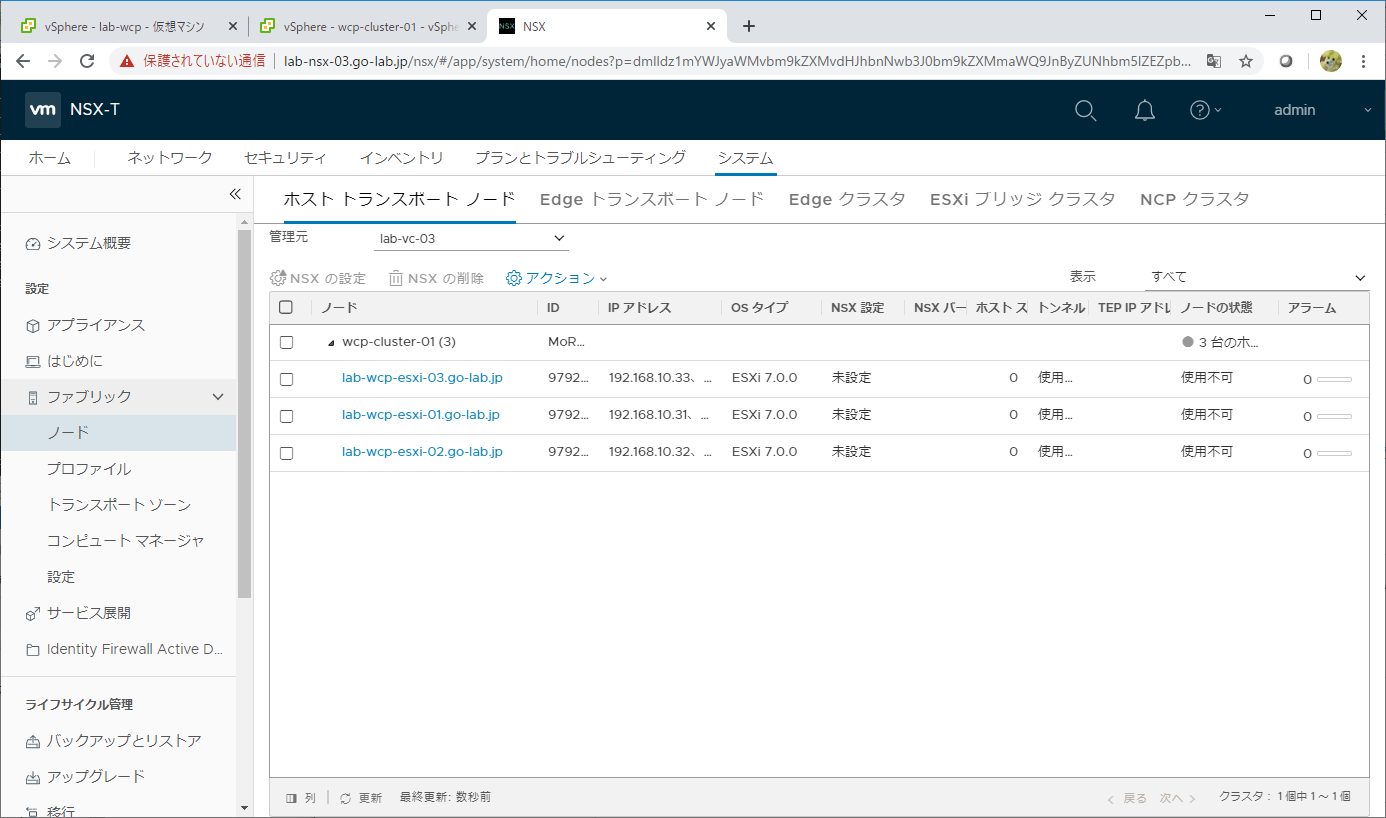The width and height of the screenshot is (1386, 818).
Task: Sort the table by the ノードの状態 header
Action: coord(1216,308)
